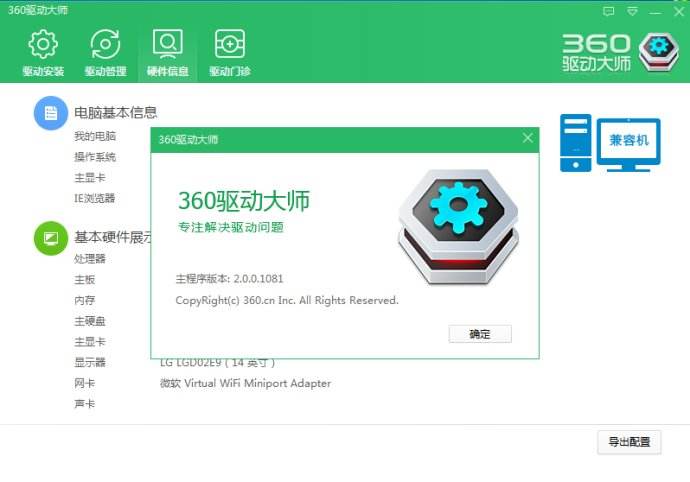690x482 pixels.
Task: Select the 声卡 row label
Action: [84, 404]
